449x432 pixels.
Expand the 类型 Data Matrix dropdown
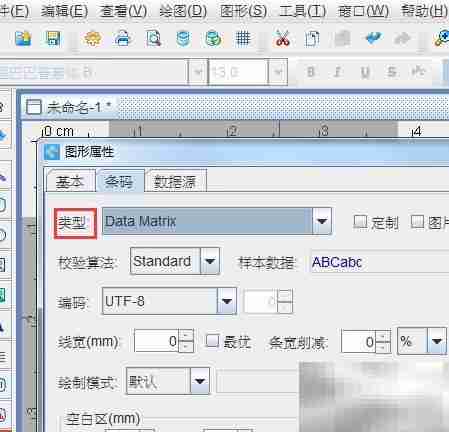coord(322,221)
